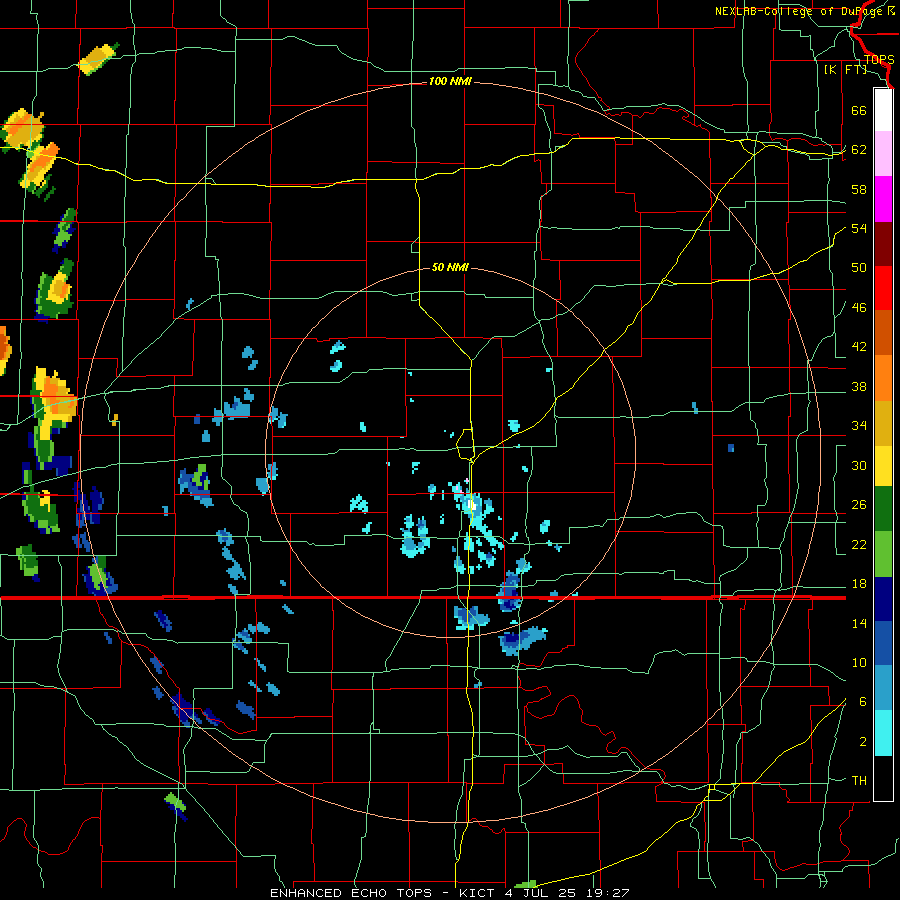Click the dark green legend swatch
The image size is (900, 900).
(x=883, y=509)
